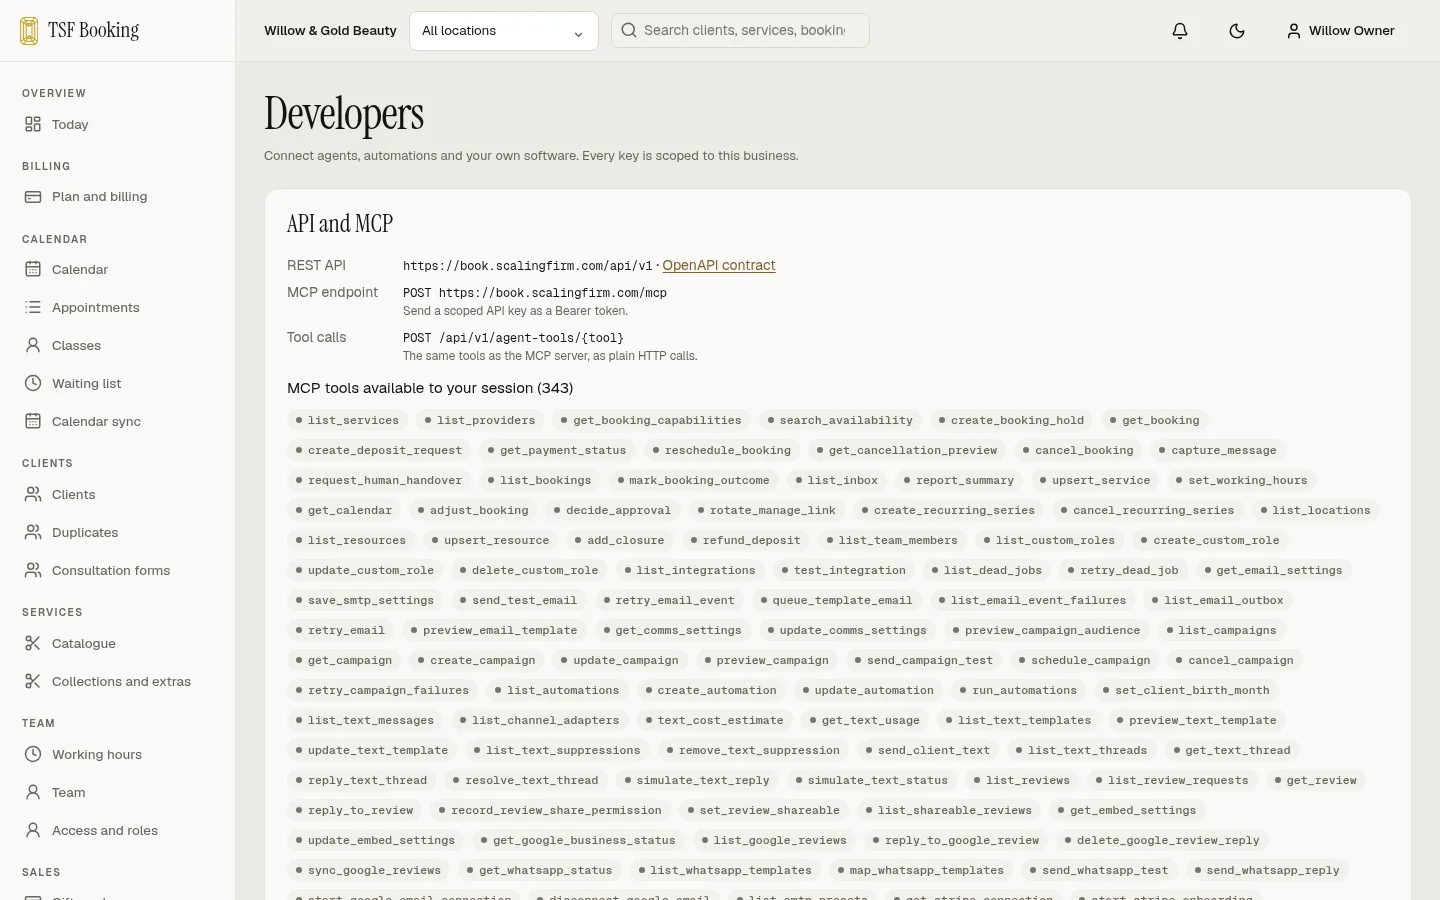Navigate to Appointments
1440x900 pixels.
[x=118, y=308]
